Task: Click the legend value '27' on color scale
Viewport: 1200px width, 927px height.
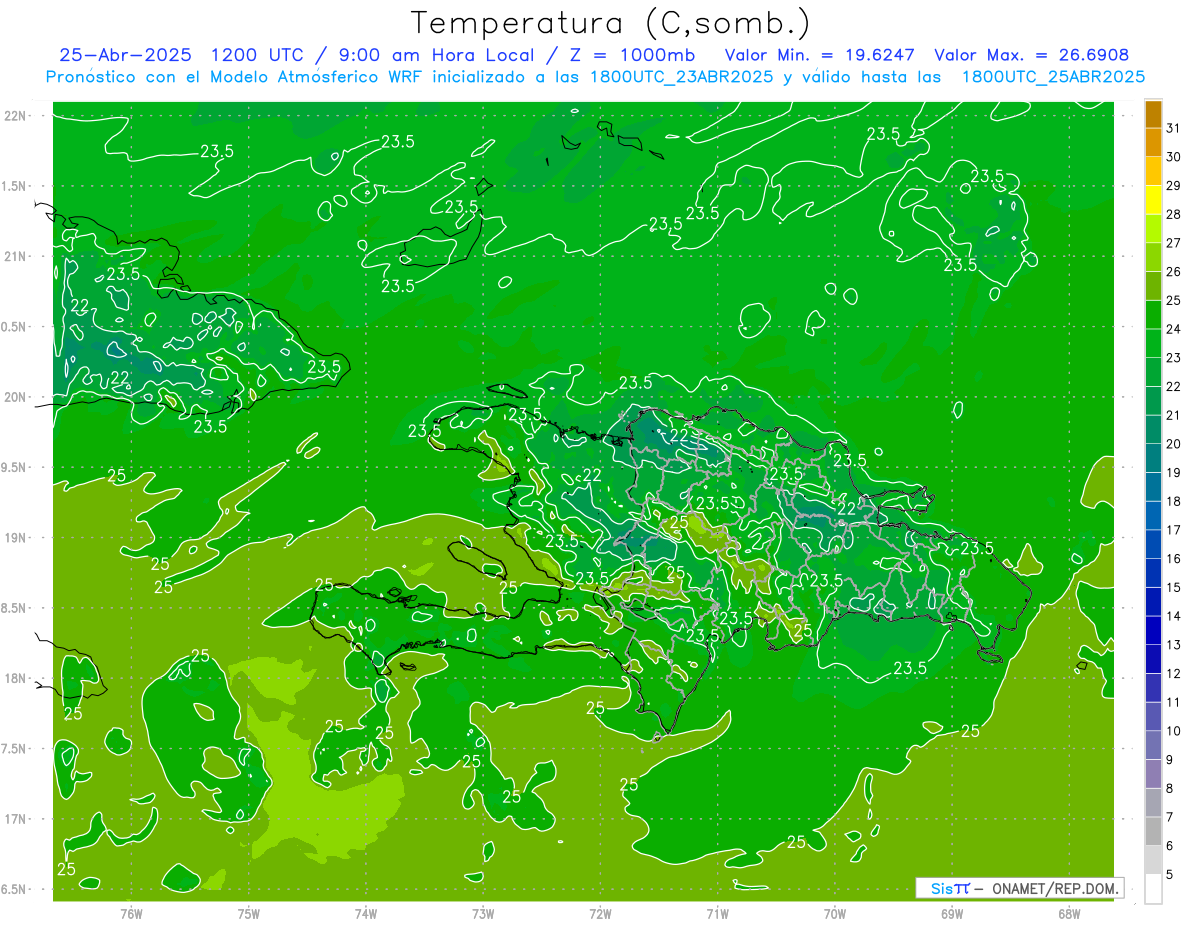Action: (x=1174, y=243)
